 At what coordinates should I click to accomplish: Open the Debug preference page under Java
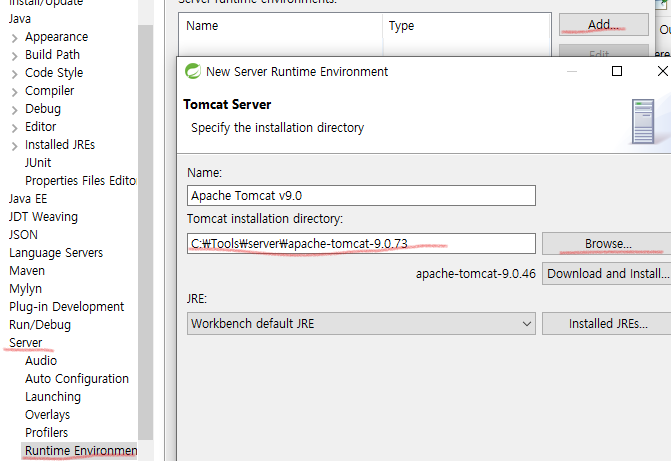pos(43,109)
